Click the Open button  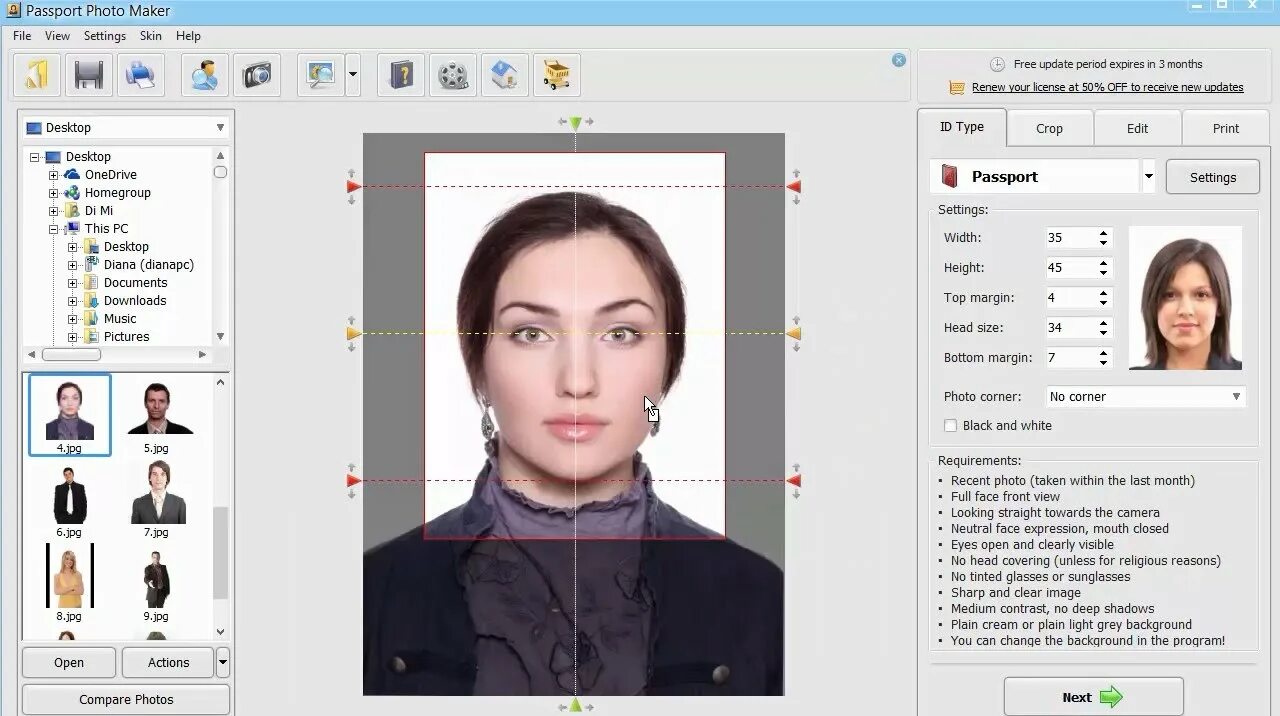[x=69, y=662]
